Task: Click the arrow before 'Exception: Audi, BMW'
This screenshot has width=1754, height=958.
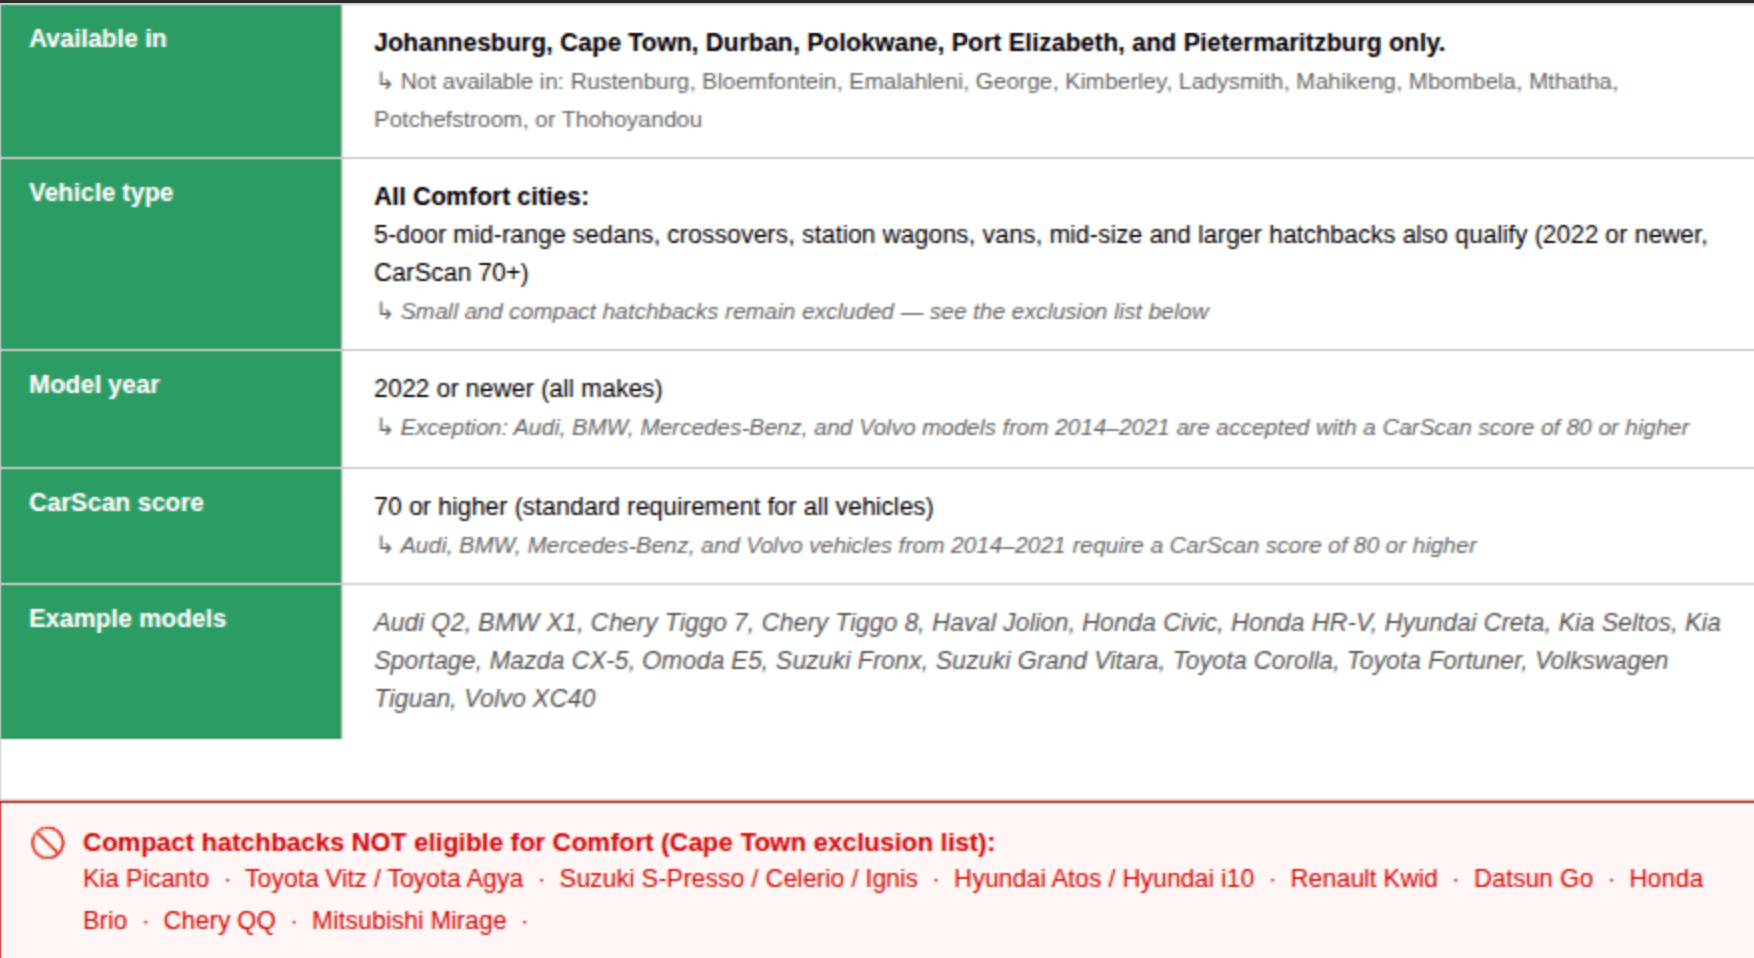Action: [384, 427]
